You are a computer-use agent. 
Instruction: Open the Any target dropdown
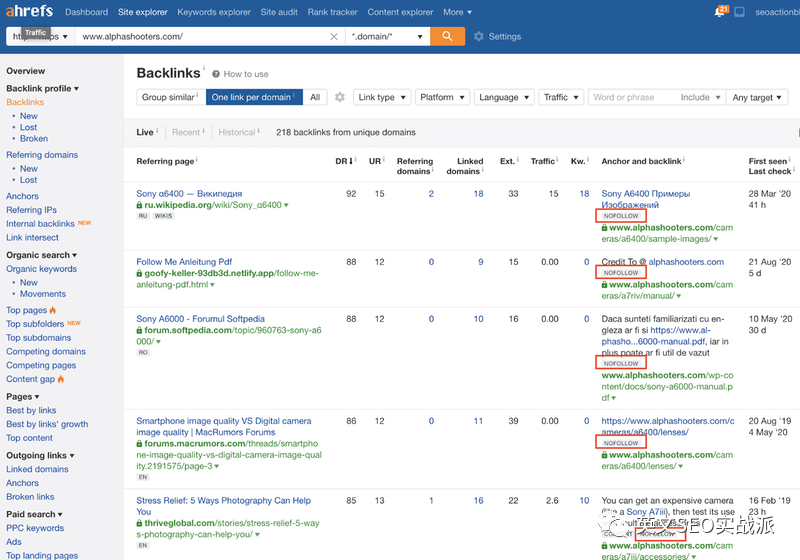(757, 97)
